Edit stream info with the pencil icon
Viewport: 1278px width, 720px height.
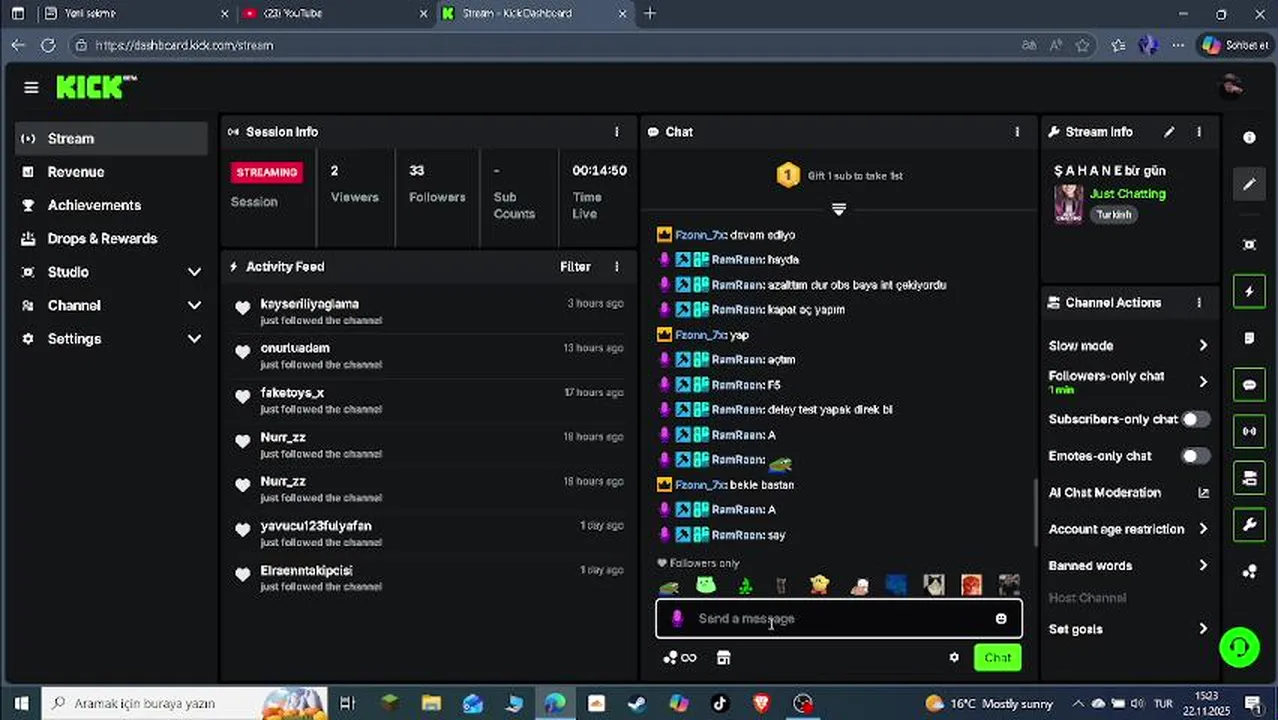1169,132
